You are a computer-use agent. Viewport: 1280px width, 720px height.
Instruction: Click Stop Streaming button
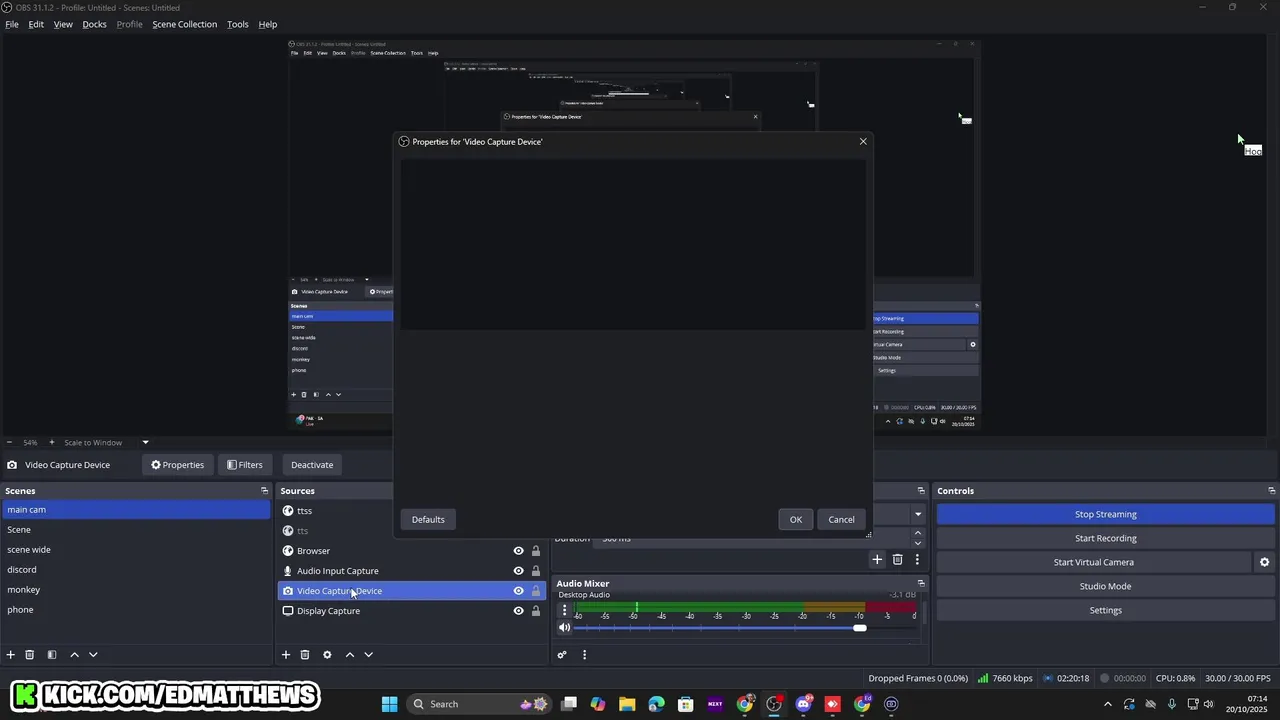click(x=1105, y=514)
